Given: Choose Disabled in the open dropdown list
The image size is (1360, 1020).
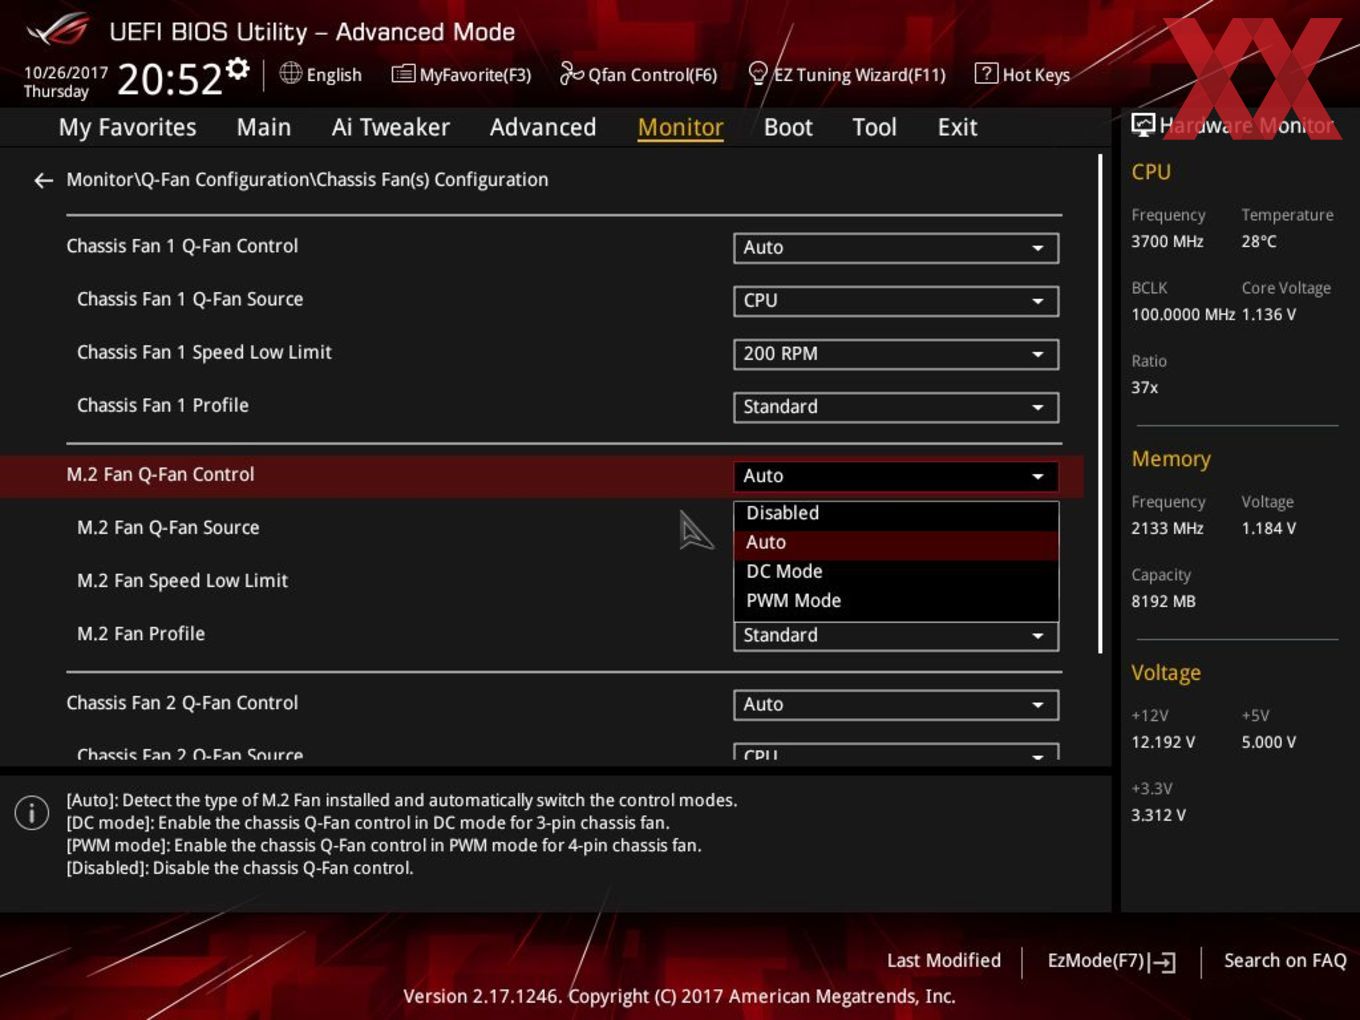Looking at the screenshot, I should point(896,513).
